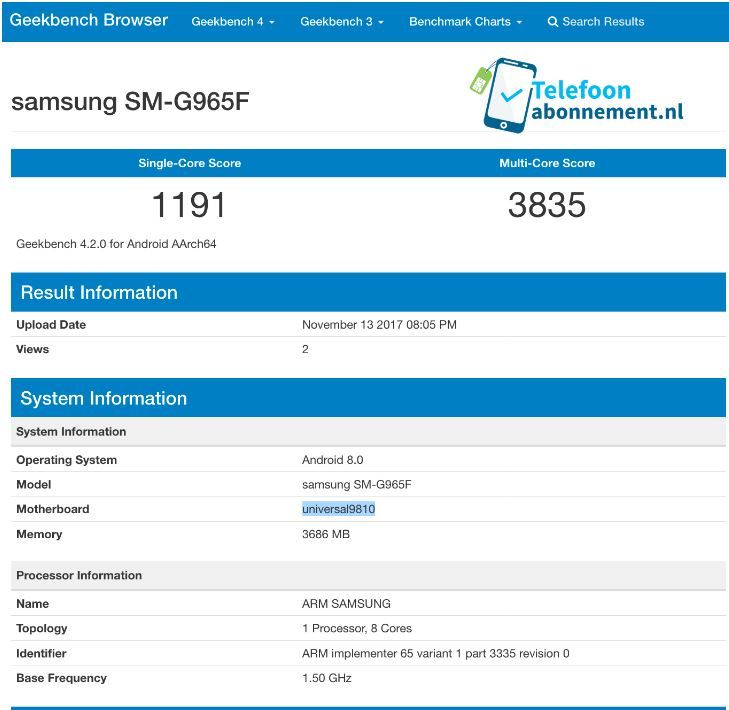Image resolution: width=729 pixels, height=710 pixels.
Task: Click the Views count value 2
Action: click(x=305, y=349)
